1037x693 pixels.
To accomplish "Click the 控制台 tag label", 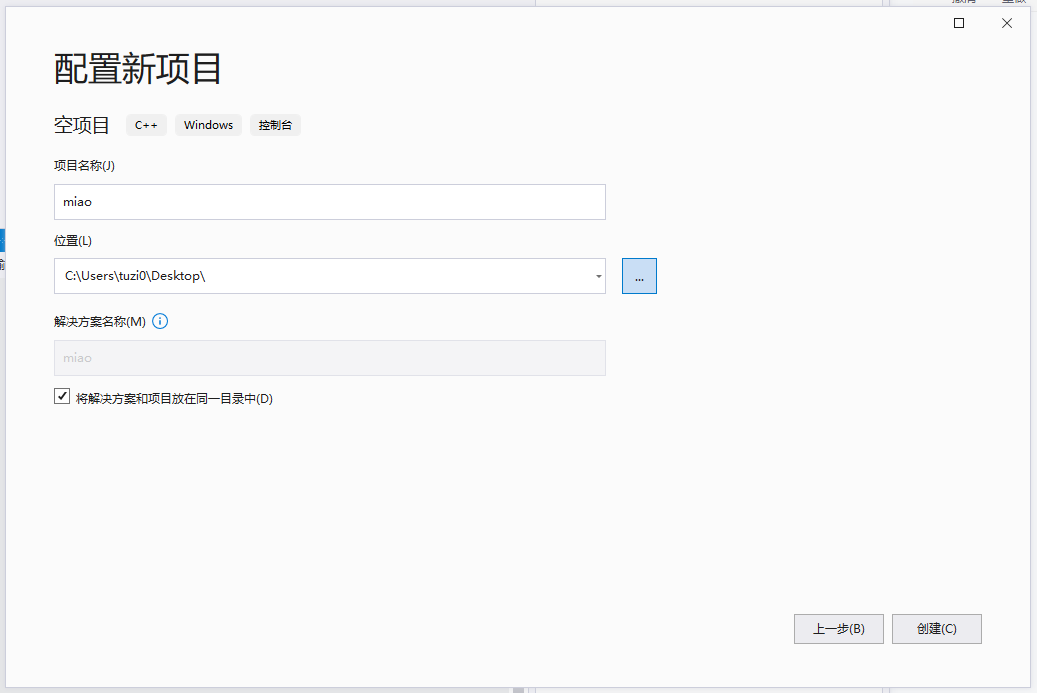I will click(275, 125).
